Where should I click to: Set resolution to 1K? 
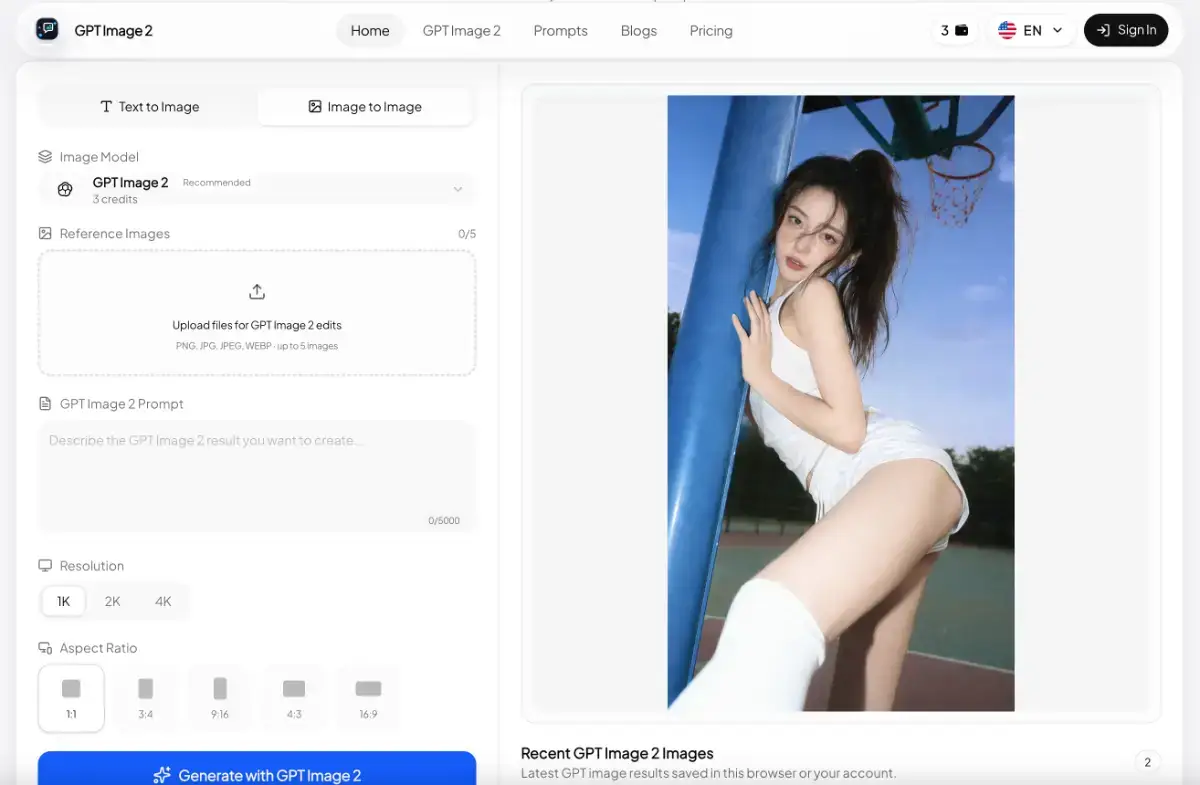63,601
